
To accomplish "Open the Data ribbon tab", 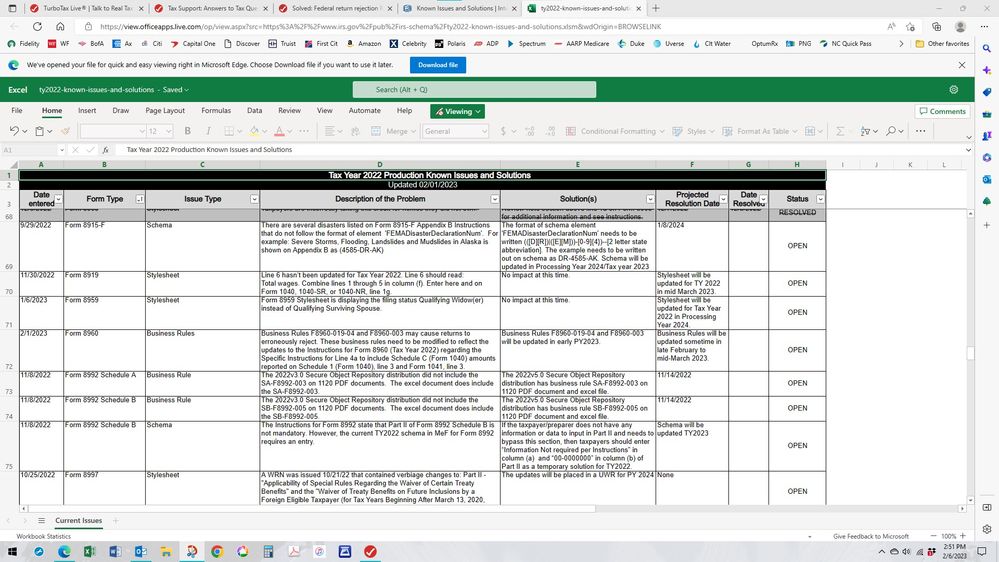I will click(254, 110).
